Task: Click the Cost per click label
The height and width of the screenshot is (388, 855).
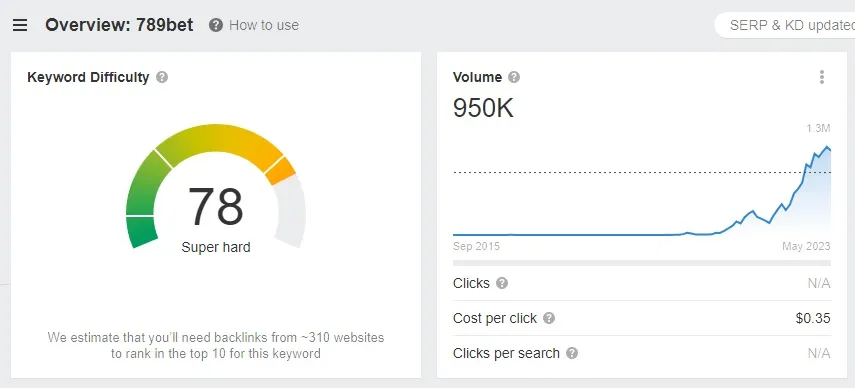Action: click(495, 318)
